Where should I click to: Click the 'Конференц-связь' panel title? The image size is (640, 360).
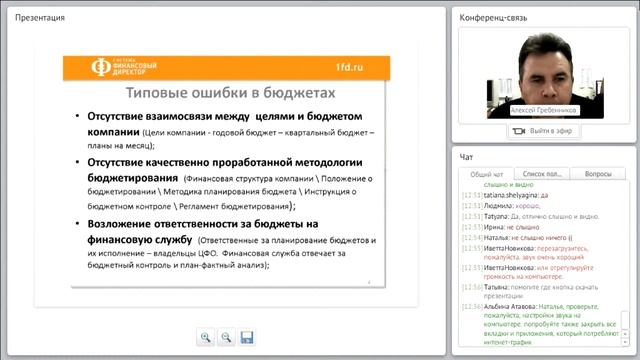[493, 18]
